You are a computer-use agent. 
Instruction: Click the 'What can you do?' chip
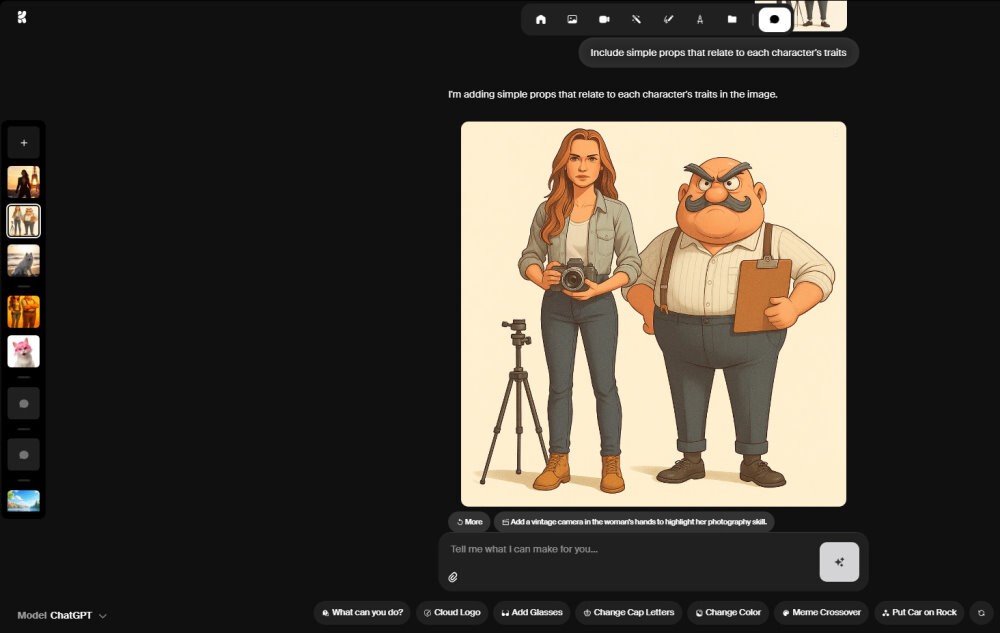[x=362, y=613]
